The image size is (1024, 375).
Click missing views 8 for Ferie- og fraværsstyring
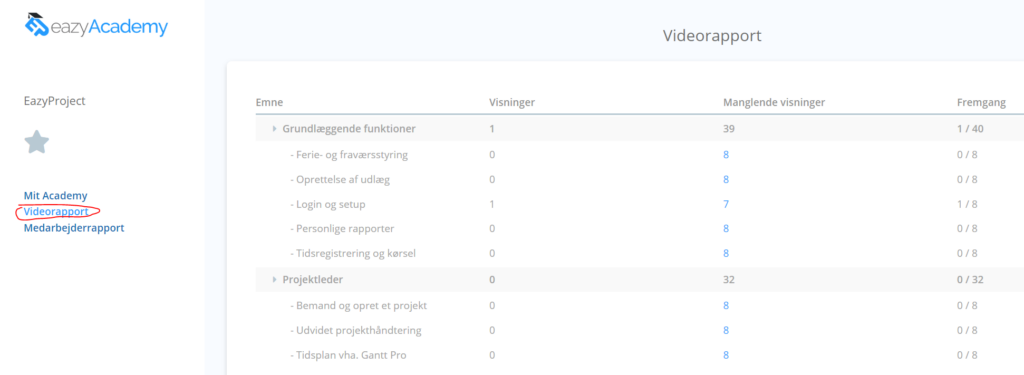pos(726,155)
